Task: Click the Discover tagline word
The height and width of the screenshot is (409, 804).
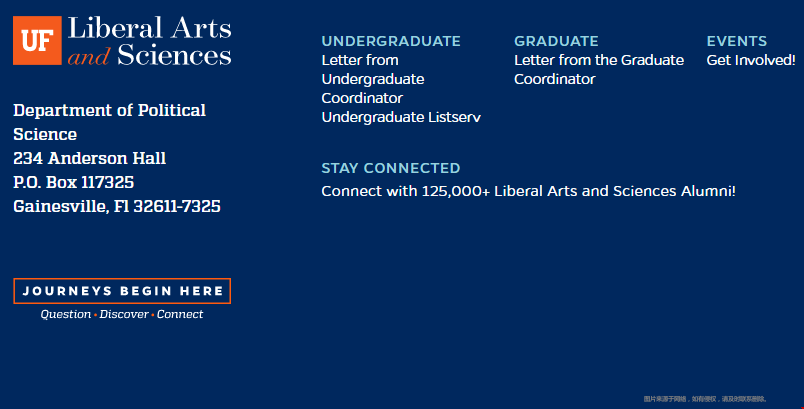Action: (124, 315)
